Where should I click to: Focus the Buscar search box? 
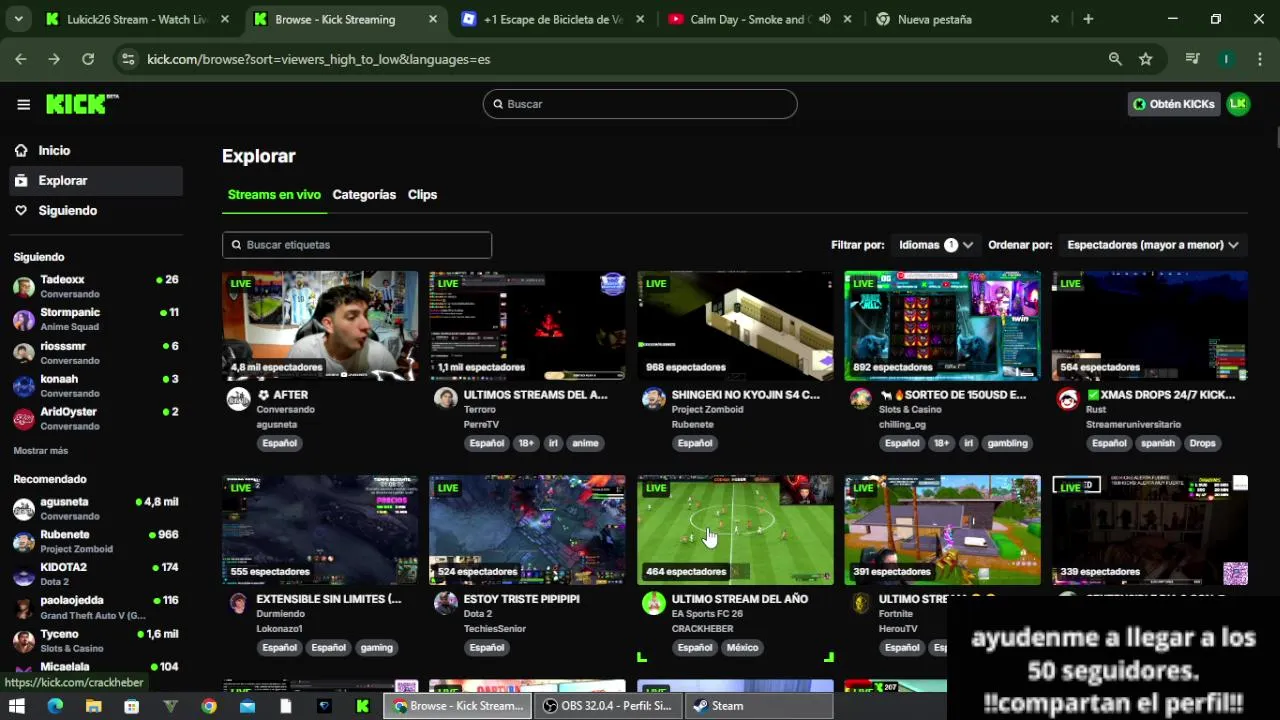pyautogui.click(x=640, y=104)
